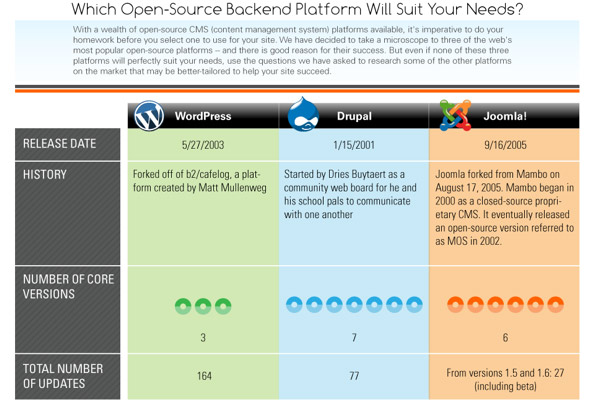
Task: Click the TOTAL NUMBER OF UPDATES label
Action: click(63, 376)
